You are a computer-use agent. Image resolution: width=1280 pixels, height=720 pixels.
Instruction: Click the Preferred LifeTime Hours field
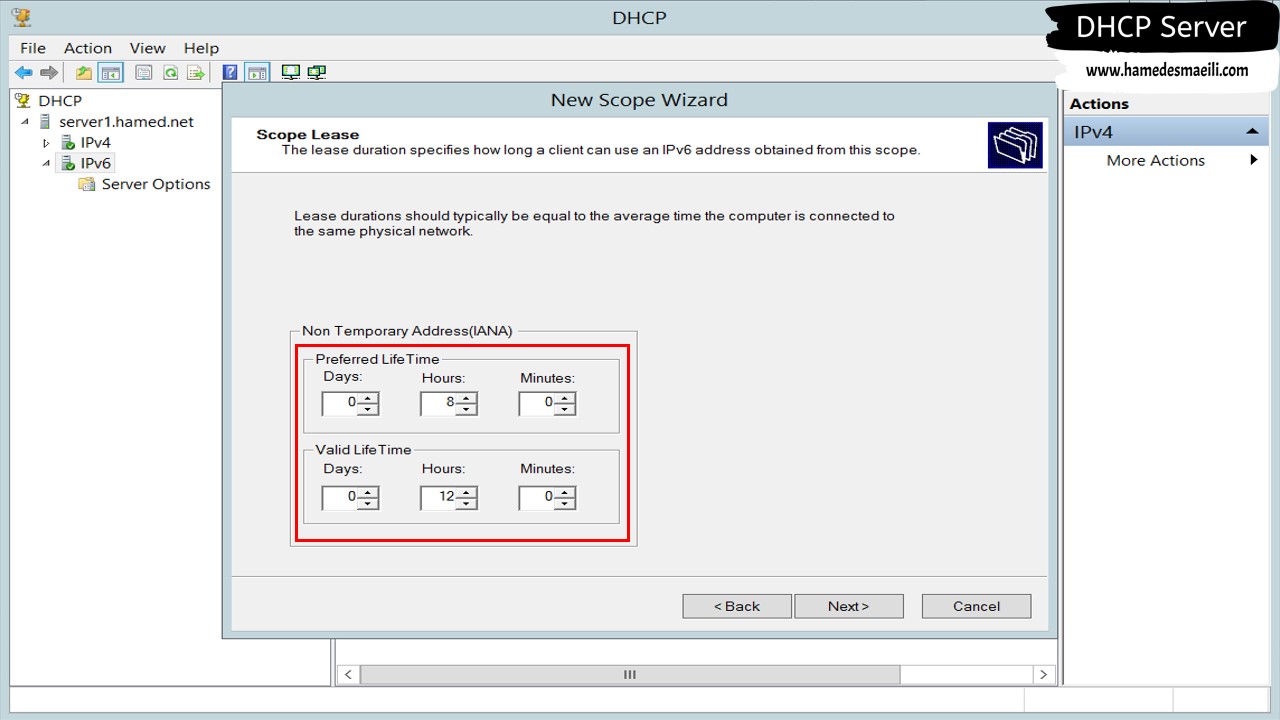click(438, 403)
